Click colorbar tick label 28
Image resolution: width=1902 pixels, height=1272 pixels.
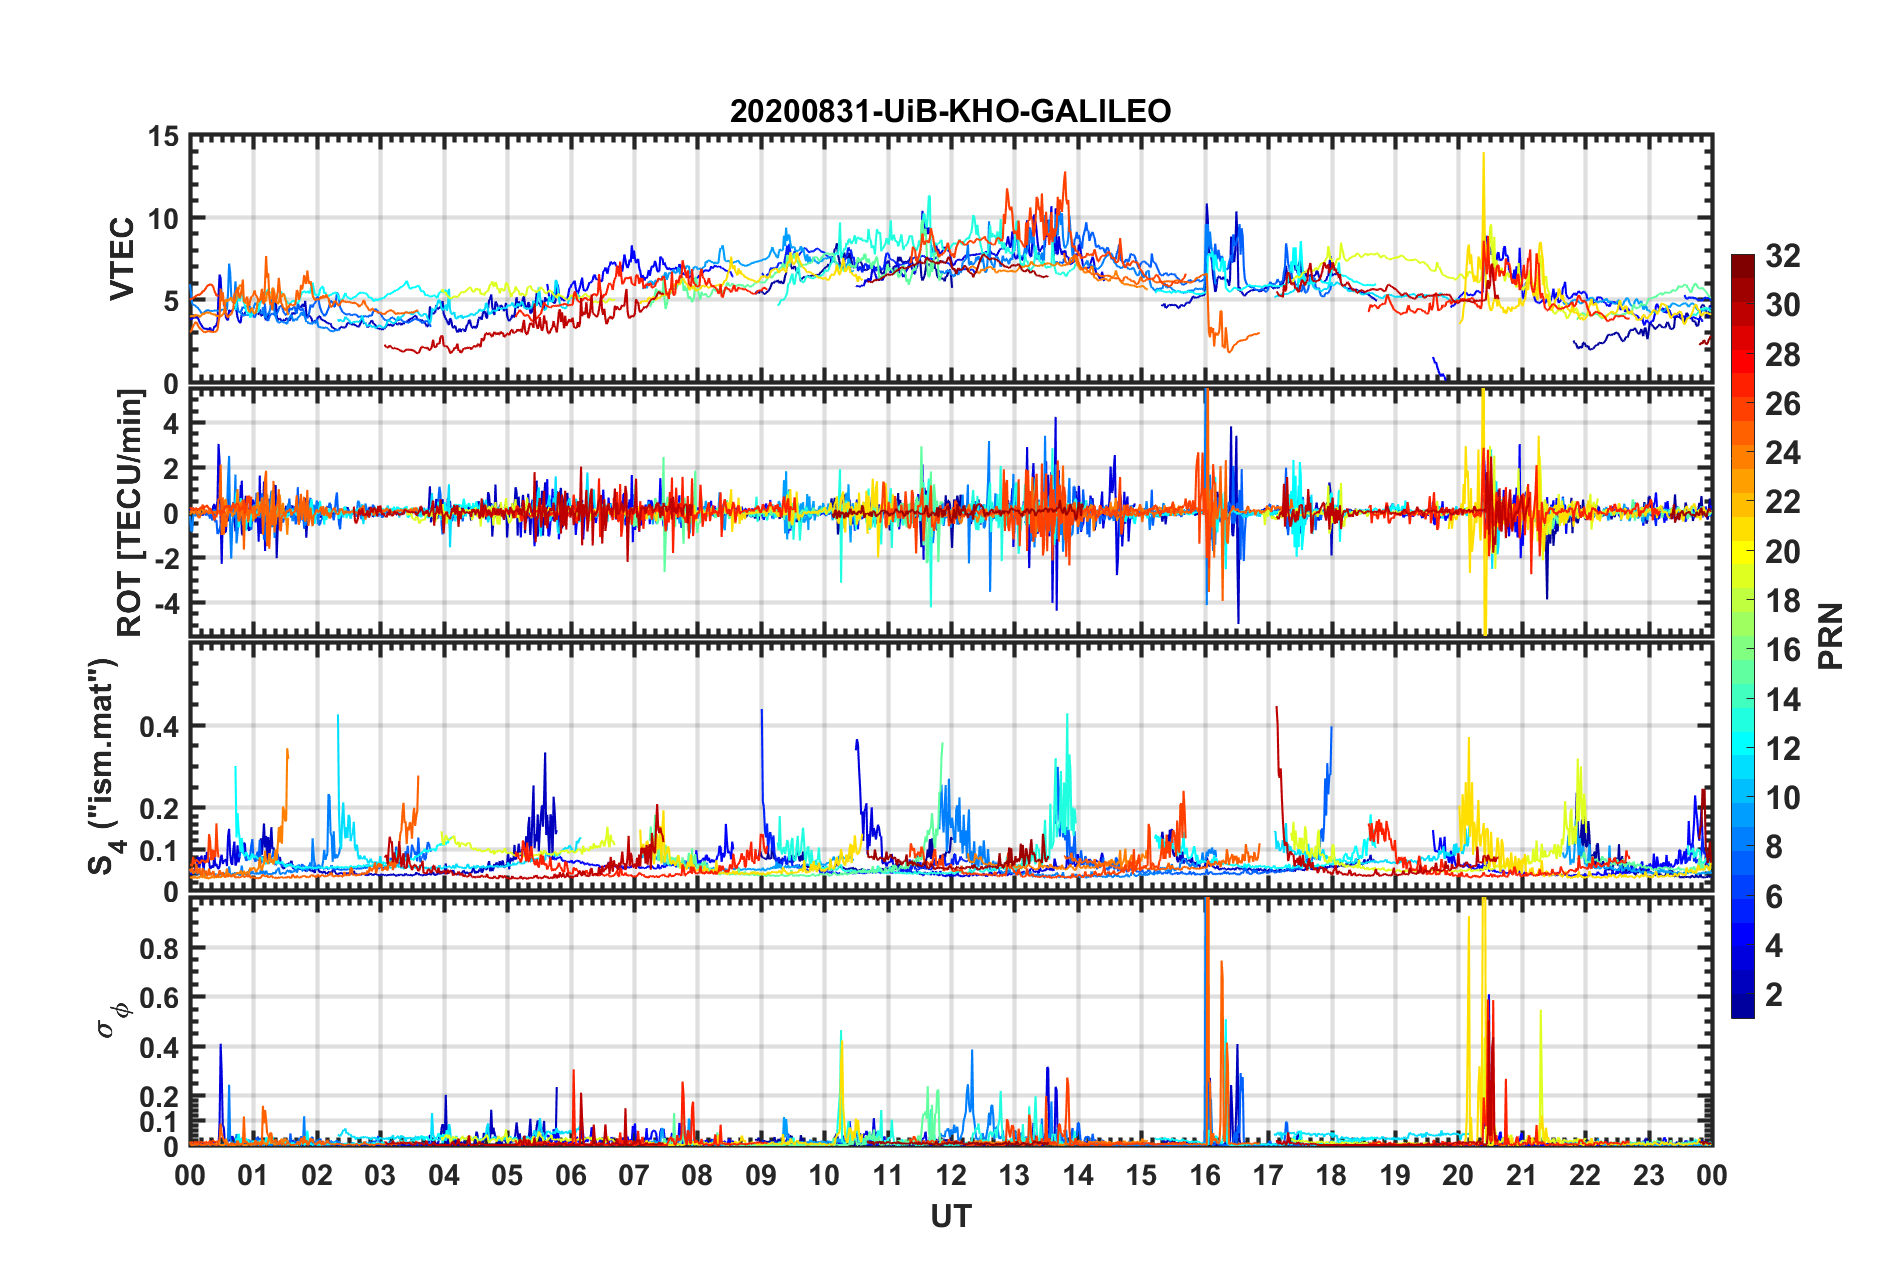1783,355
